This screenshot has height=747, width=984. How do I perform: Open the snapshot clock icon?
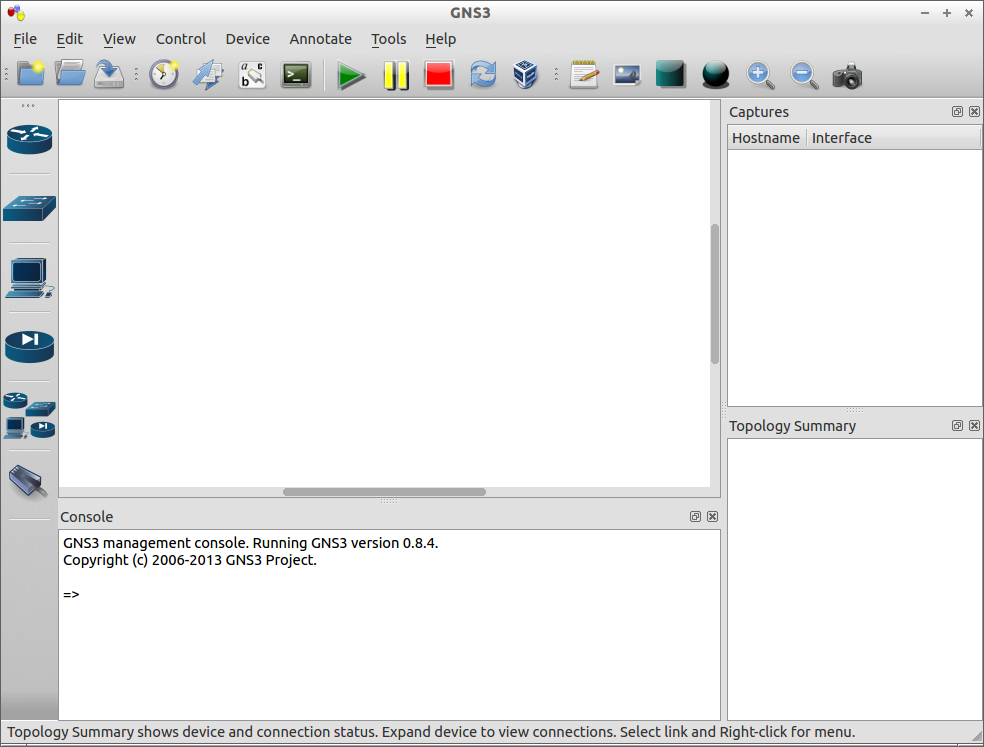coord(164,75)
